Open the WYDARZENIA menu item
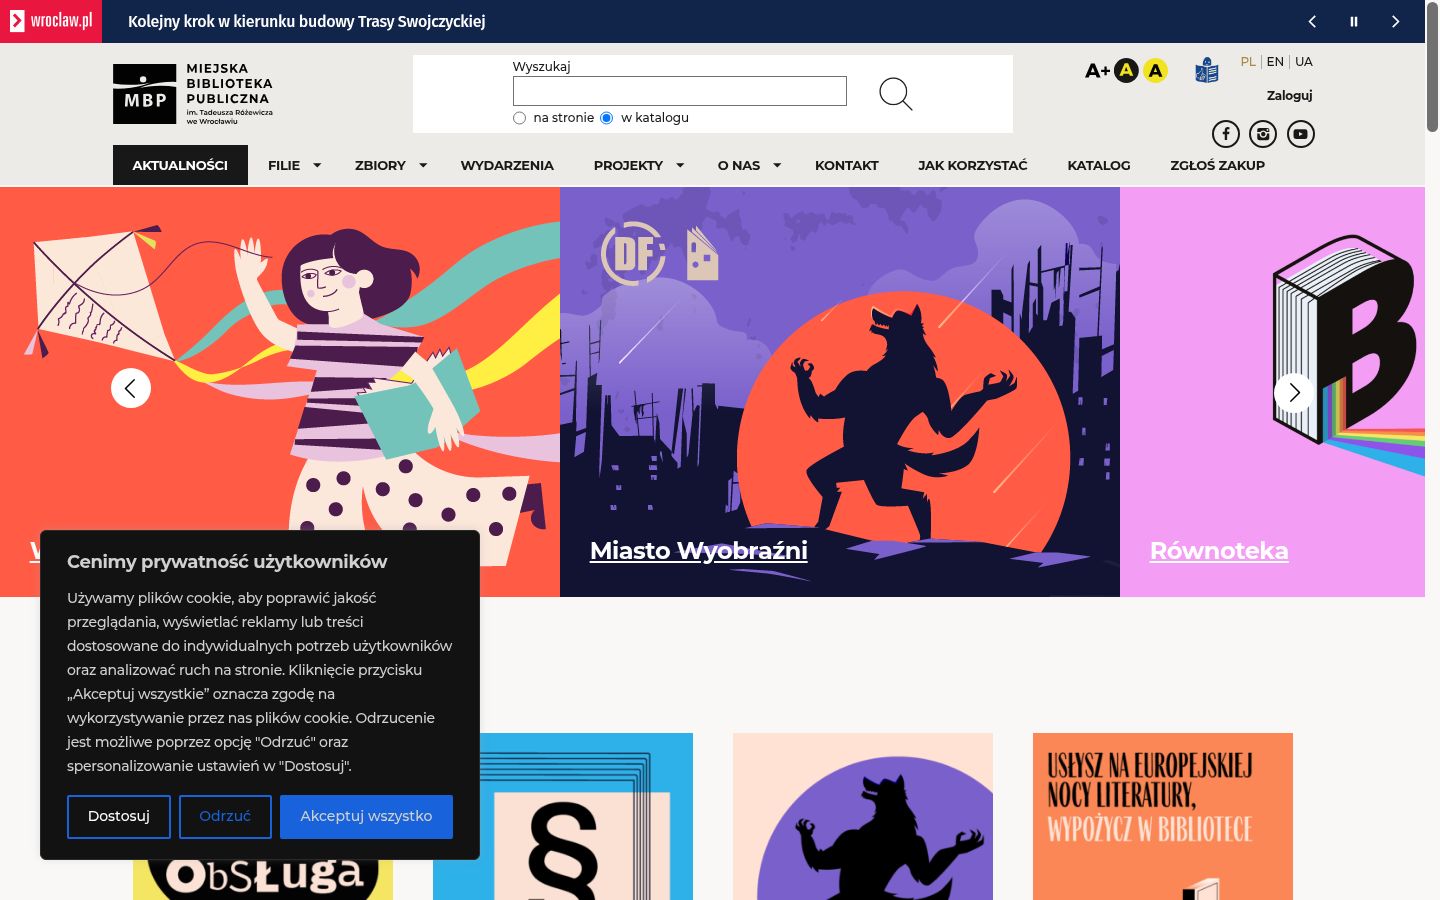This screenshot has width=1440, height=900. 507,166
